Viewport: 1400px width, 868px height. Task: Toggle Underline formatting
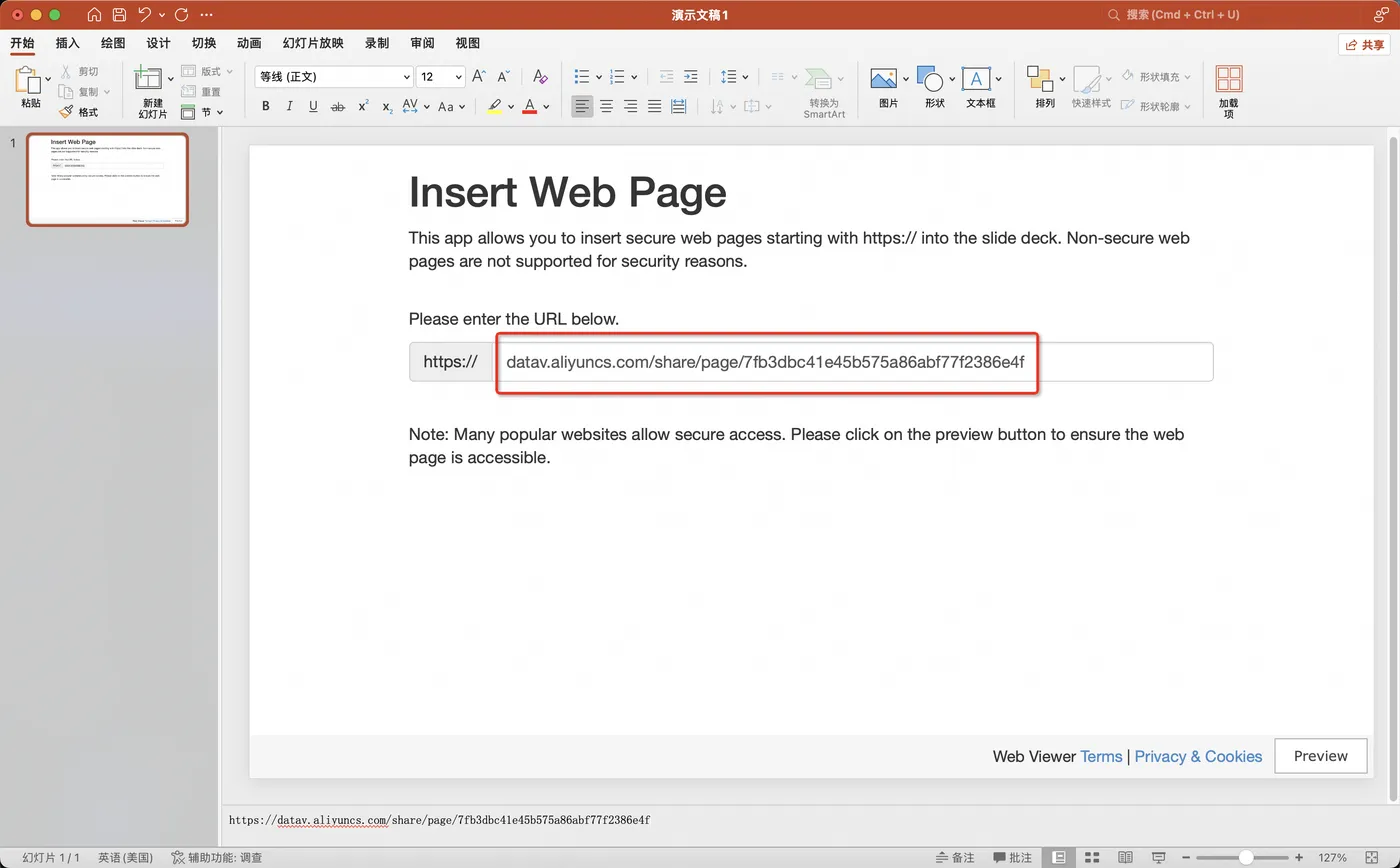tap(313, 106)
